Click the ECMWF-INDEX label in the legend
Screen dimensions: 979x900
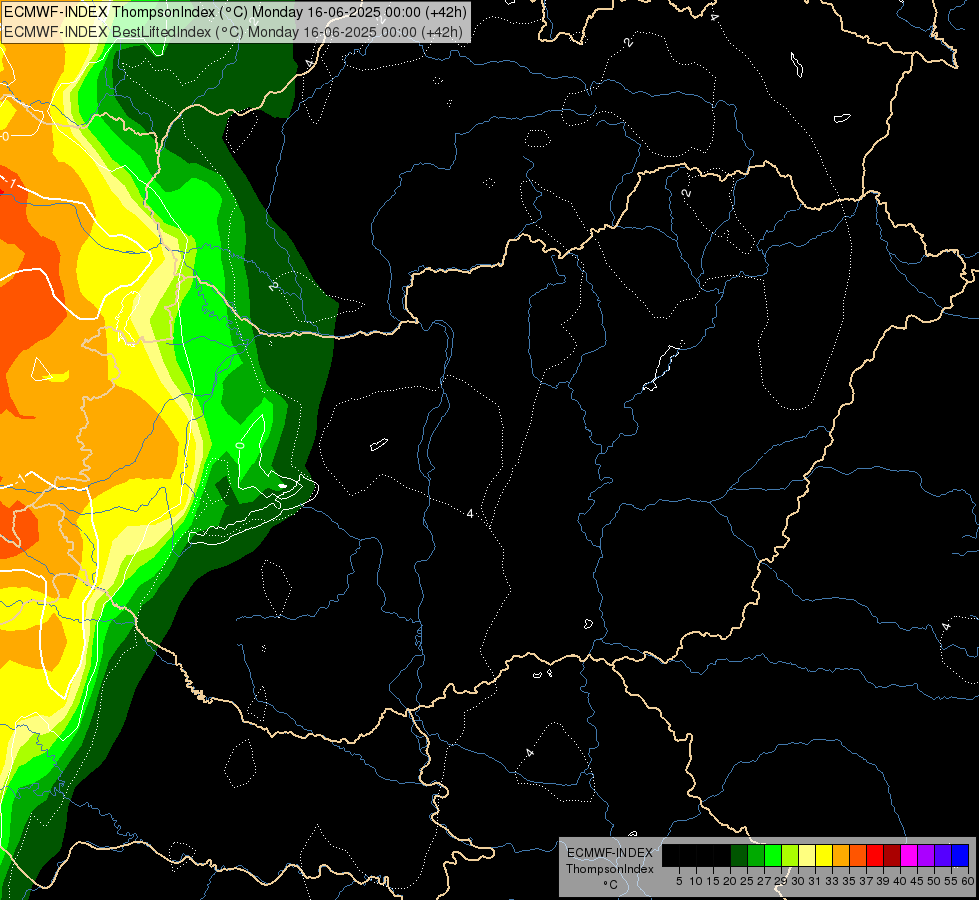(x=610, y=853)
